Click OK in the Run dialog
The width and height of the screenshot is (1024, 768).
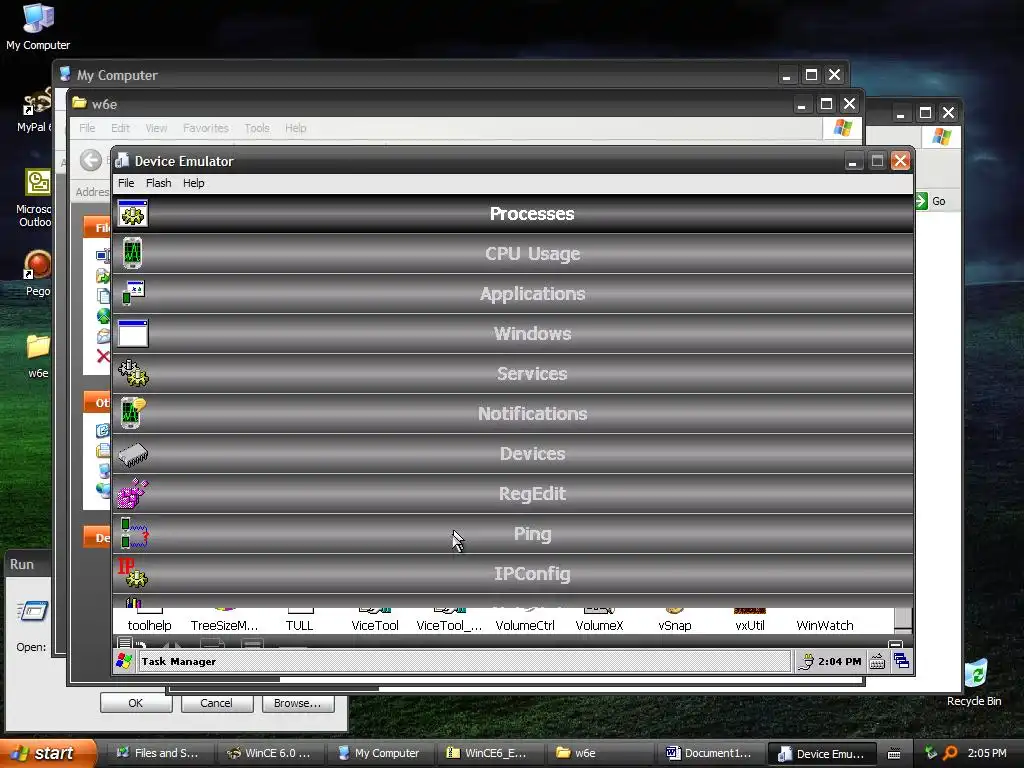coord(136,703)
